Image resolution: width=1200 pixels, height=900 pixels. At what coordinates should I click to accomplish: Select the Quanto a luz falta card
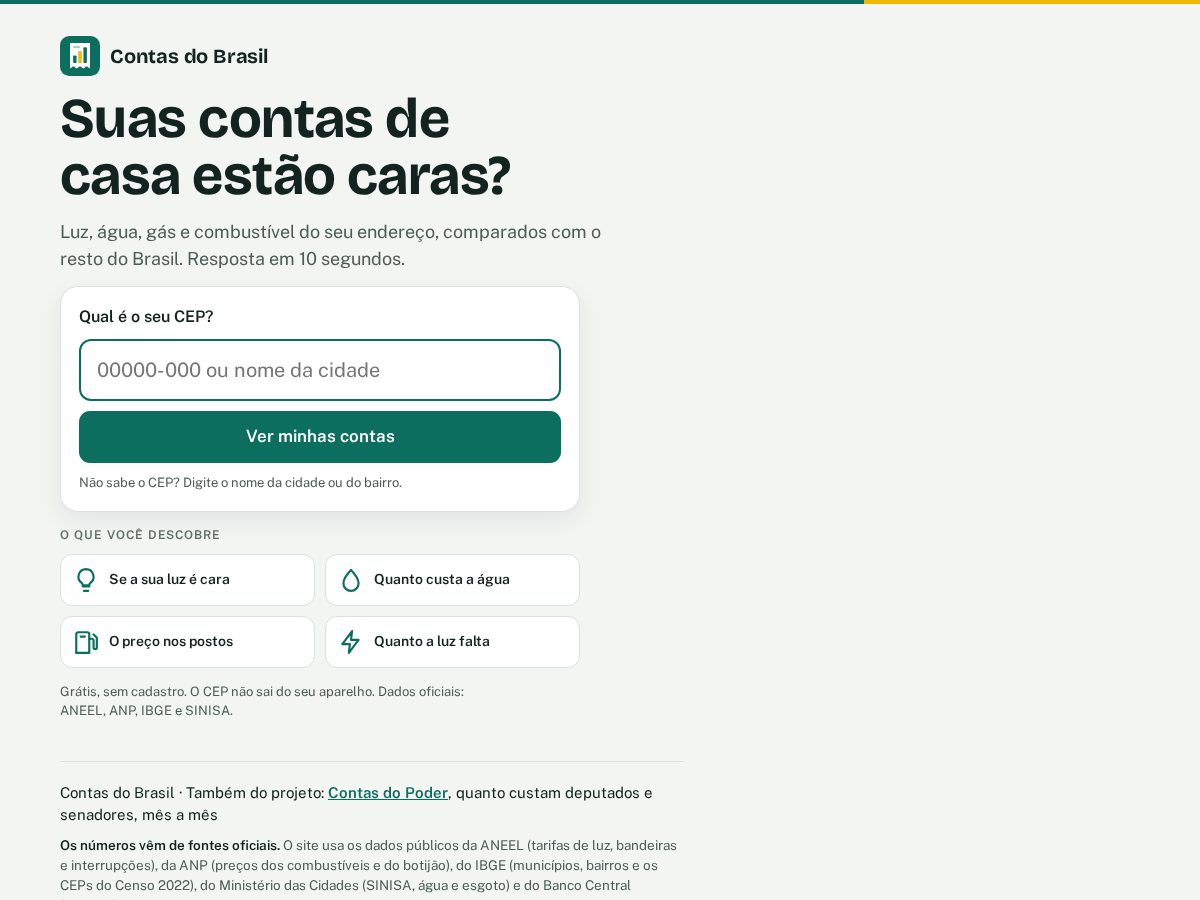tap(452, 642)
